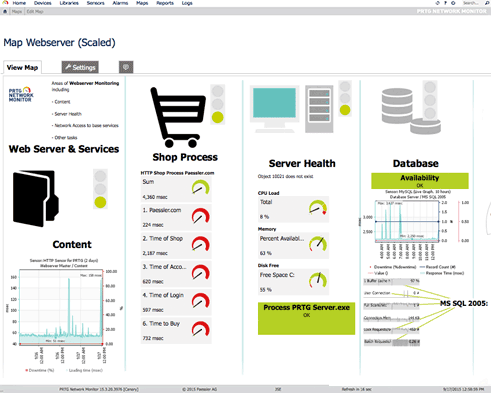The image size is (491, 393).
Task: Click the Process PRTG Server.exe status box
Action: tap(306, 318)
